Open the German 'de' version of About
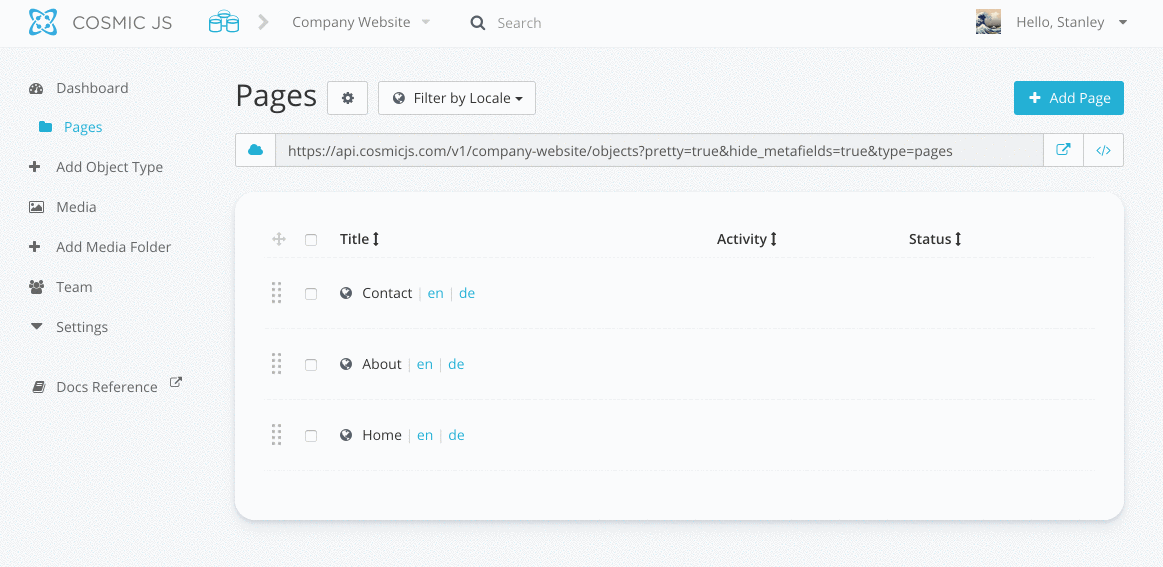This screenshot has width=1163, height=567. click(x=456, y=364)
